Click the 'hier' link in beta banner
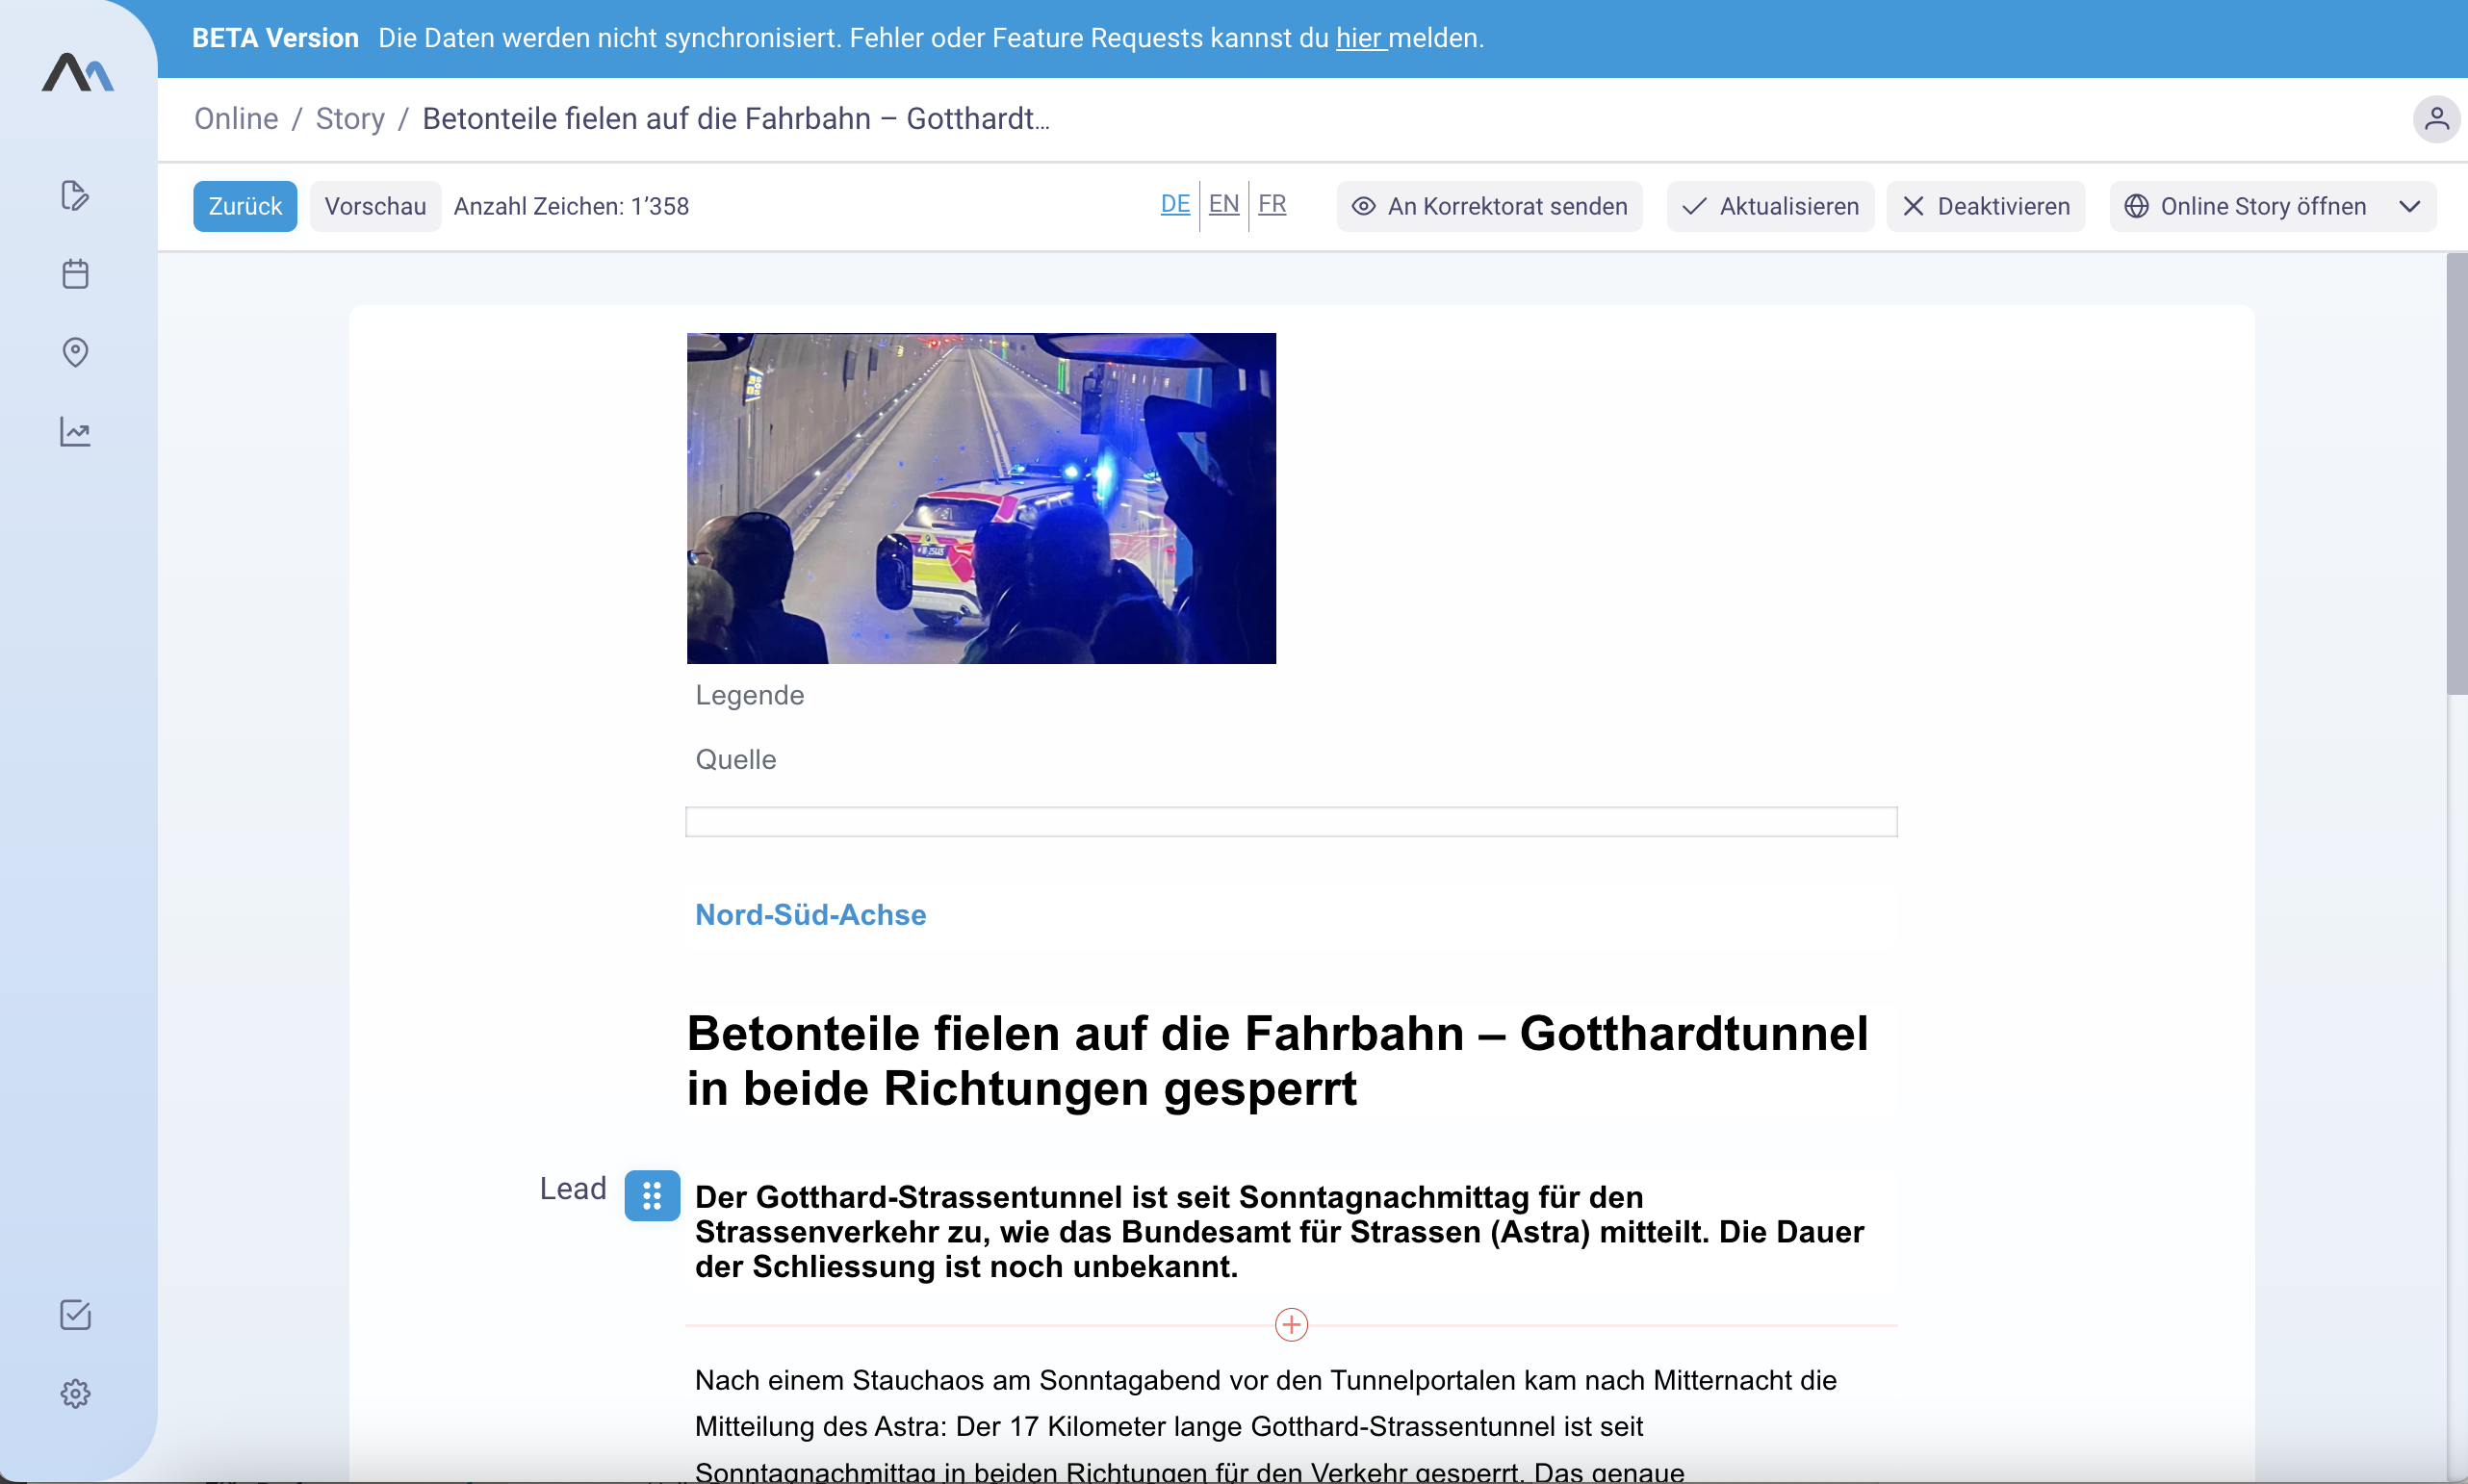Image resolution: width=2468 pixels, height=1484 pixels. (x=1359, y=38)
